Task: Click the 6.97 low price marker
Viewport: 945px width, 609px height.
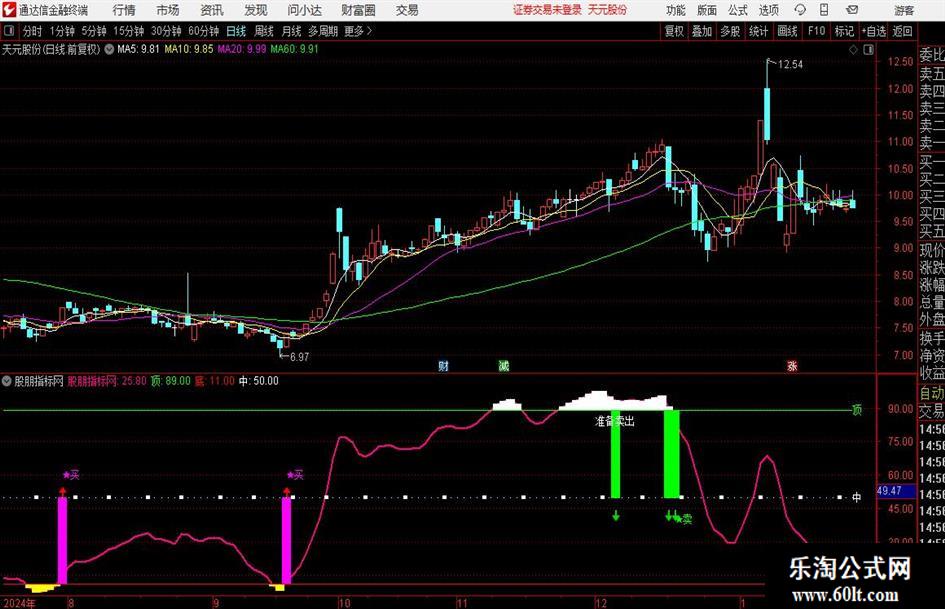Action: (299, 357)
